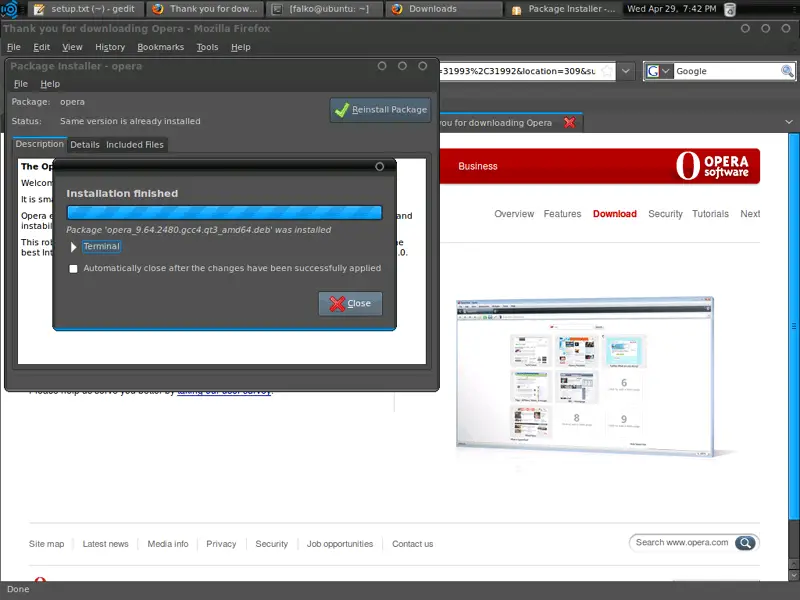Open the Firefox Tools menu
Image resolution: width=800 pixels, height=600 pixels.
[207, 47]
